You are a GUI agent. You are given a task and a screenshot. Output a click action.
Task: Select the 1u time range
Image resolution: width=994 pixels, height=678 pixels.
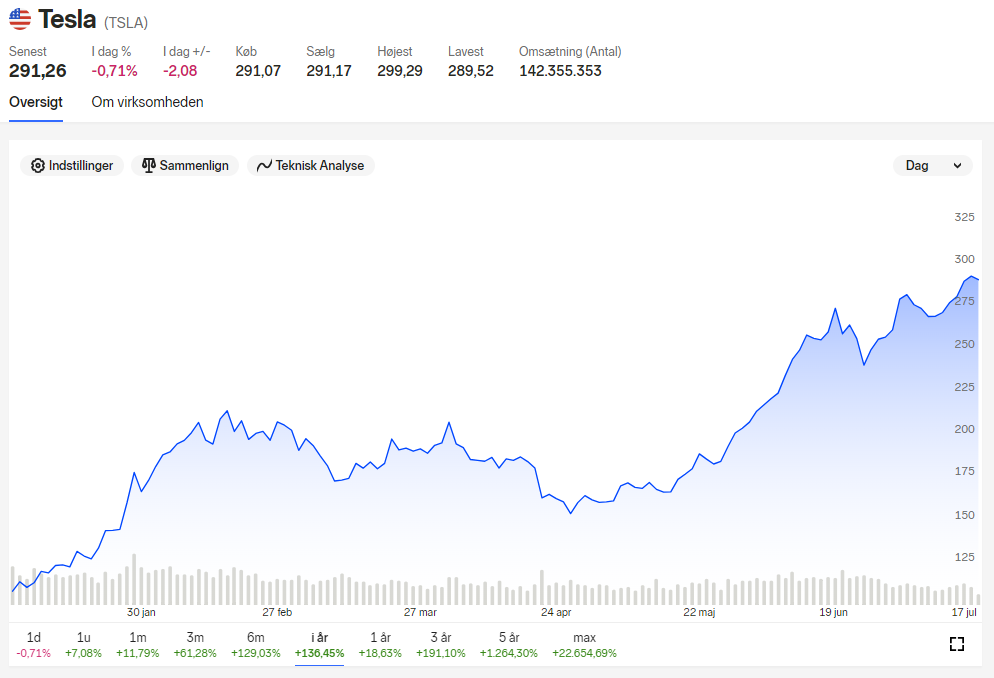[83, 644]
